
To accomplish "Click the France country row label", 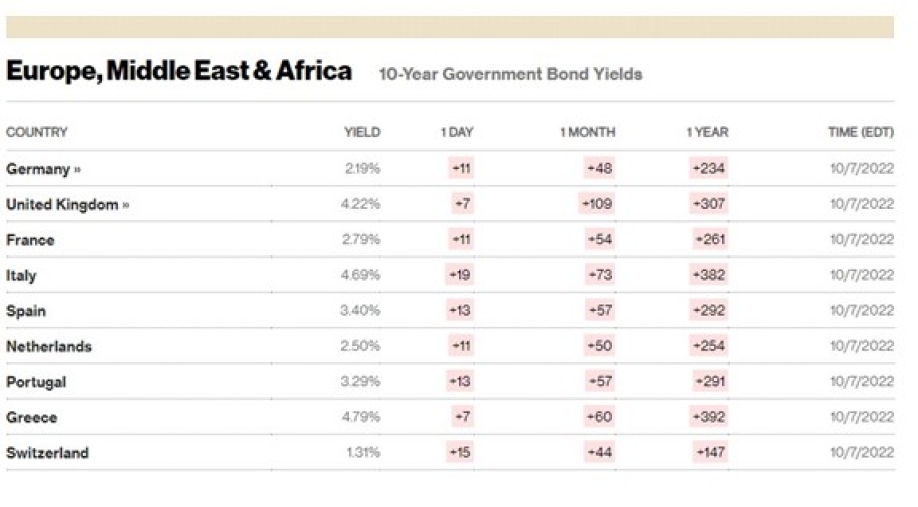I will pyautogui.click(x=30, y=240).
